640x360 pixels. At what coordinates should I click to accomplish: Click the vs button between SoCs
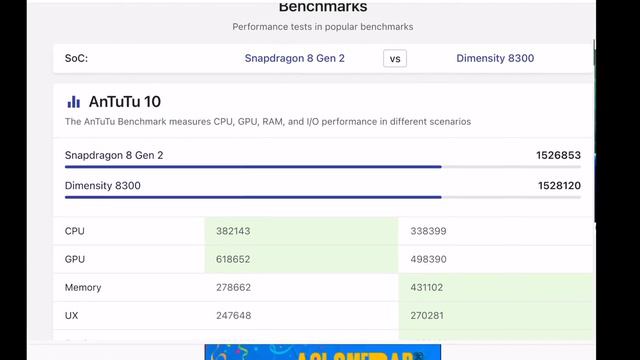pos(395,58)
